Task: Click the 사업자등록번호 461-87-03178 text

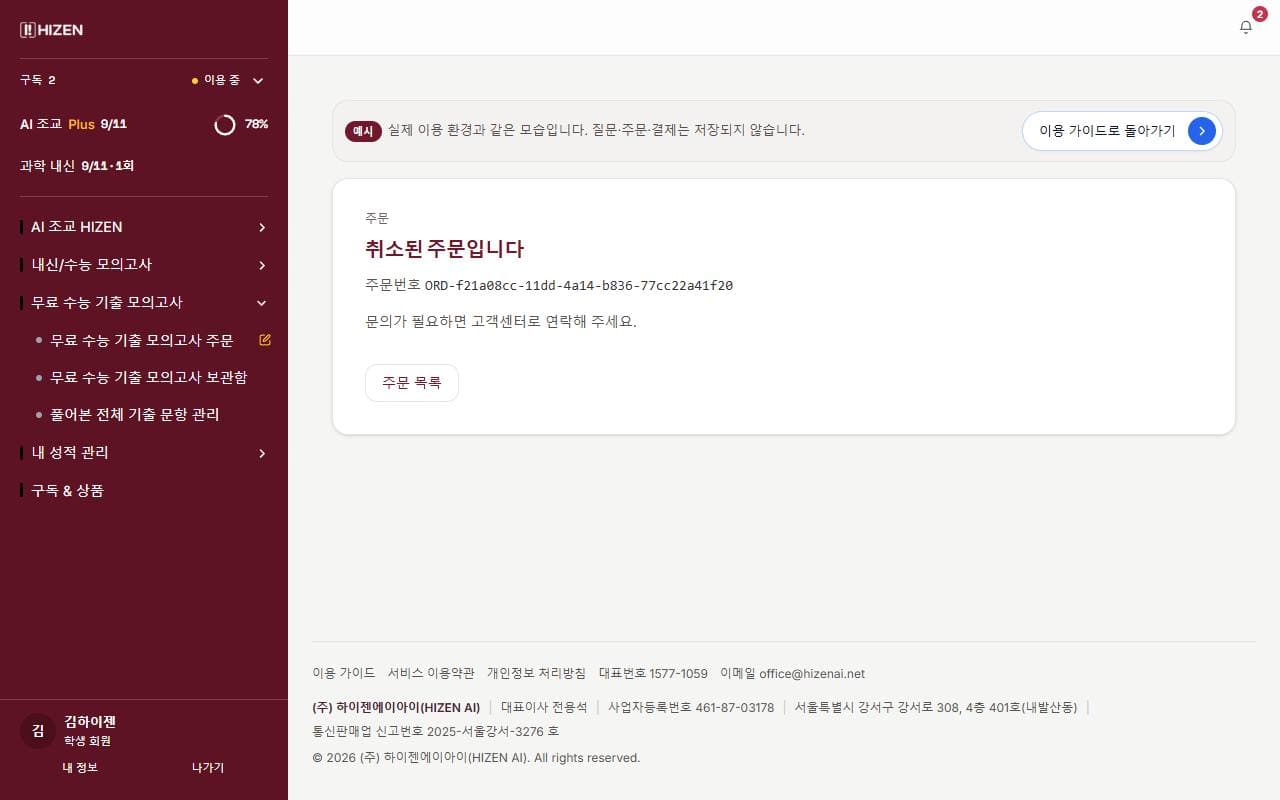Action: [x=691, y=707]
